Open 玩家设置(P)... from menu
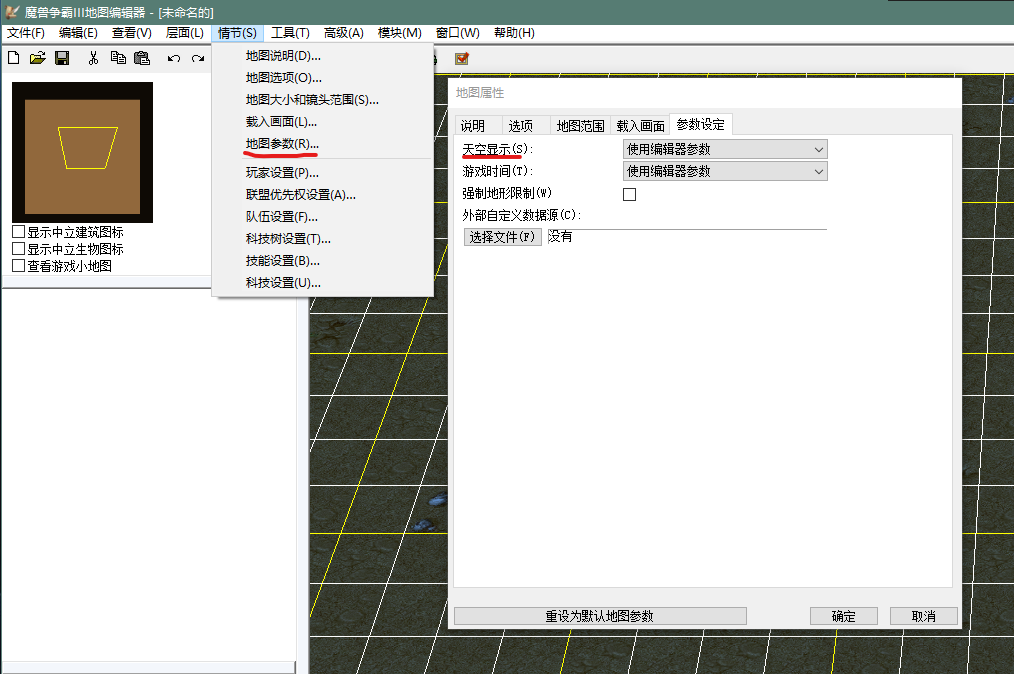Viewport: 1014px width, 674px height. [x=323, y=173]
